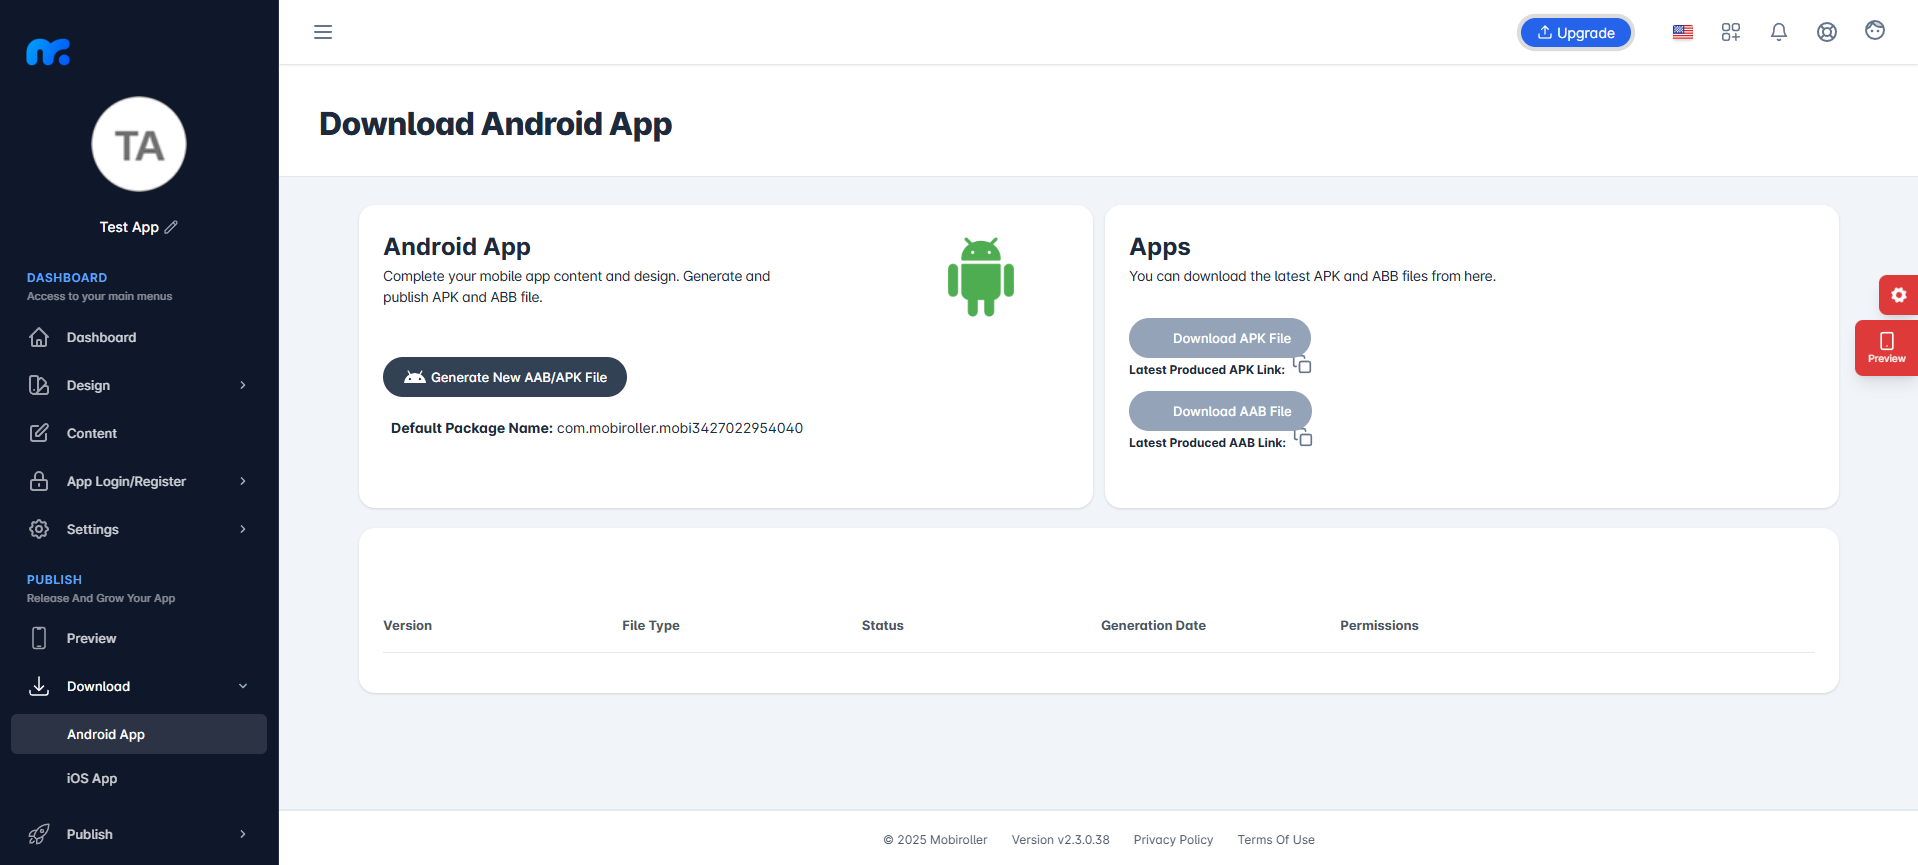Copy the Latest Produced AAB Link
The width and height of the screenshot is (1918, 865).
(1304, 438)
